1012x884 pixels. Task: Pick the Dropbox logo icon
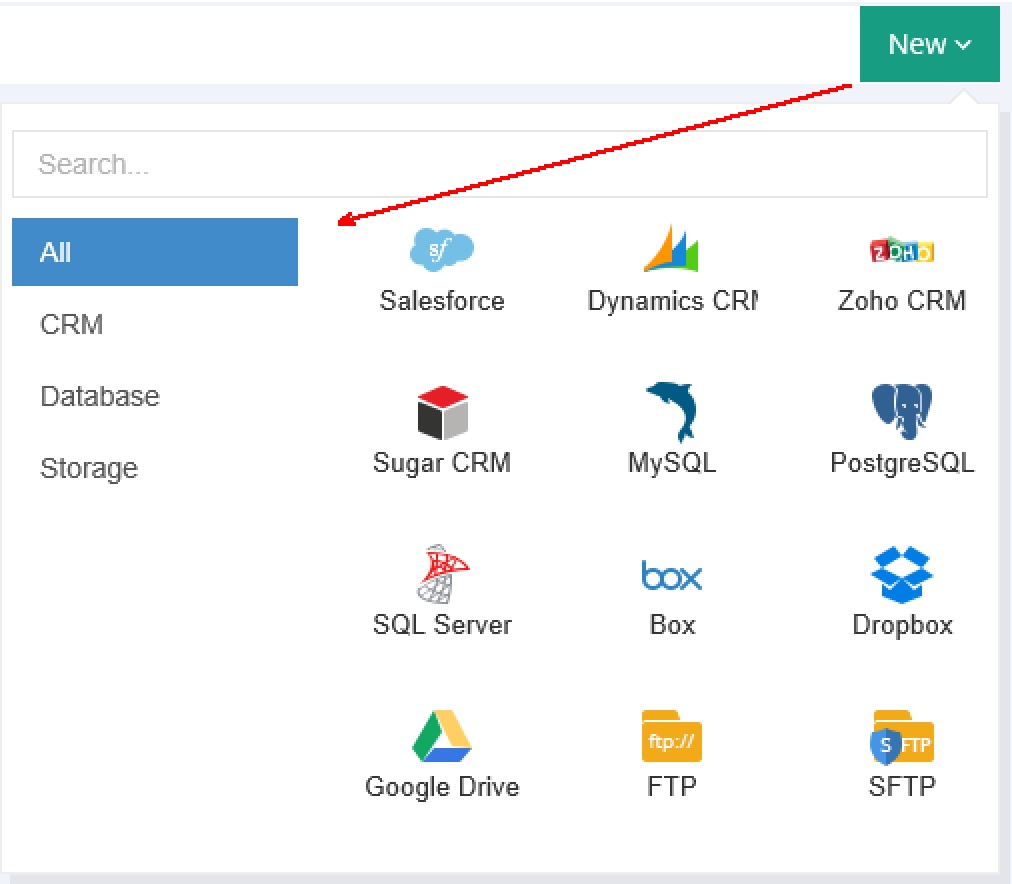[902, 574]
